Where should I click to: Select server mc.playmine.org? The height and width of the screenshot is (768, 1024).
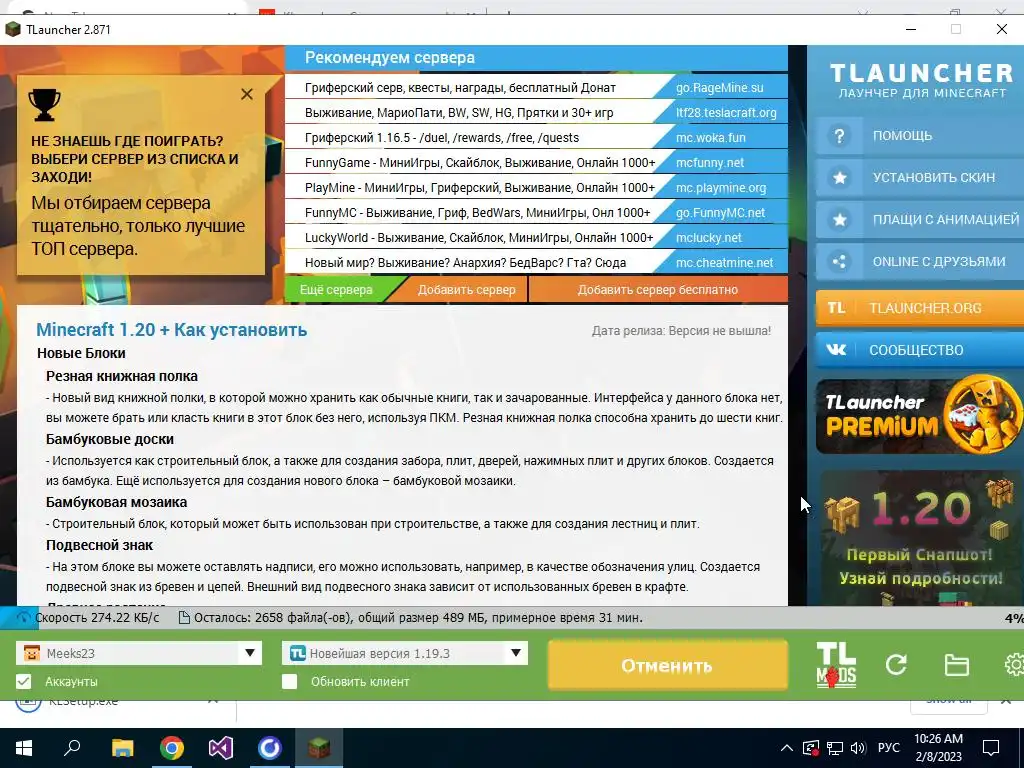pyautogui.click(x=721, y=187)
